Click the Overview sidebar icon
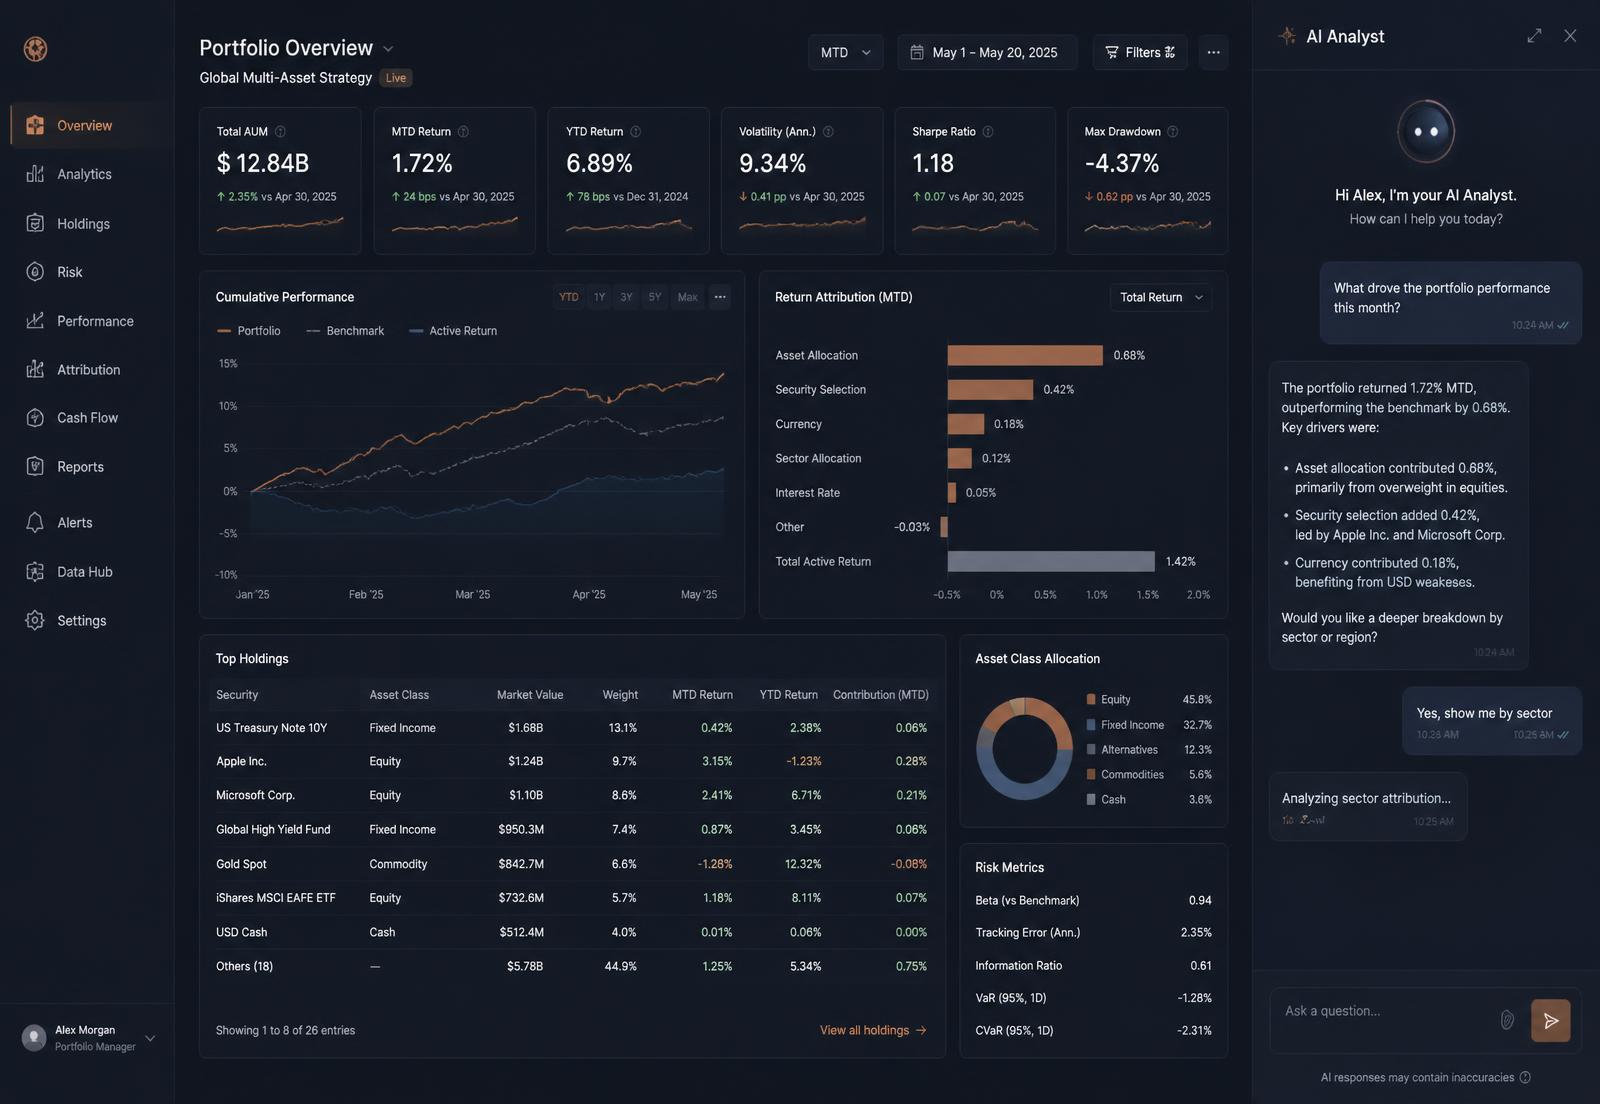This screenshot has width=1600, height=1104. pos(35,125)
